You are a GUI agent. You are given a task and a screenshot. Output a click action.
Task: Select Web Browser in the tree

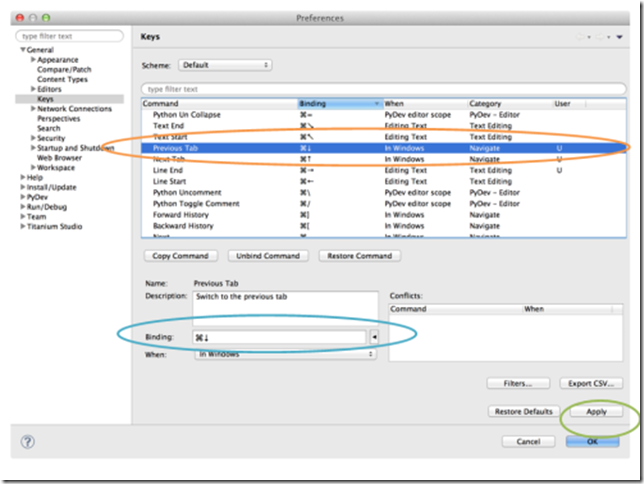point(59,157)
